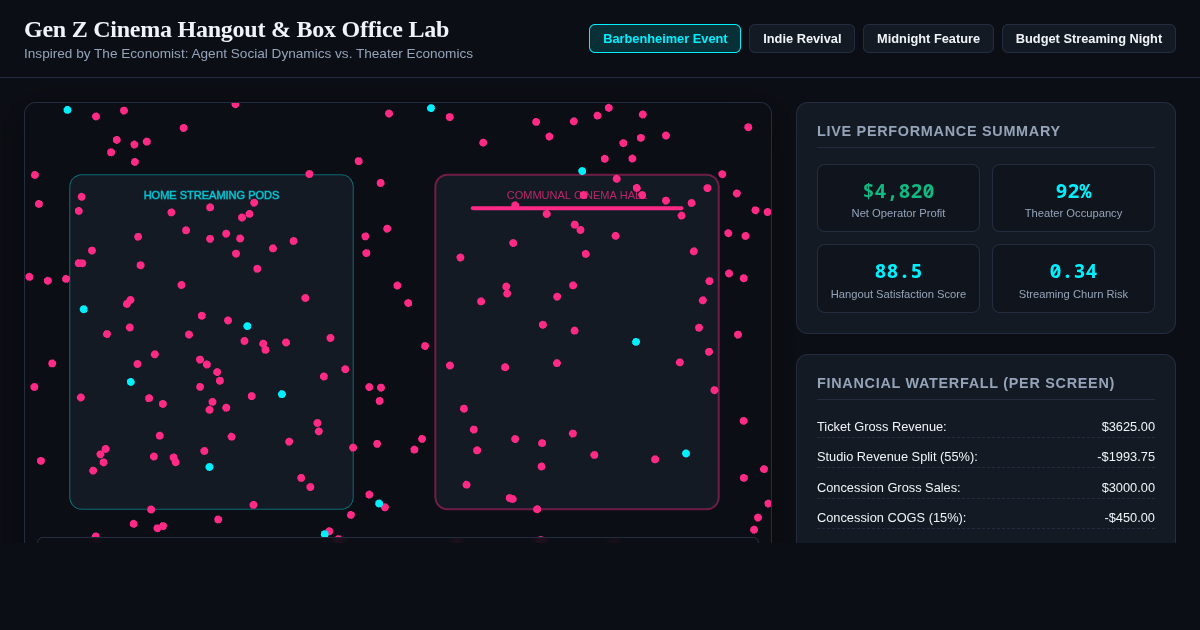Click the 0.34 Streaming Churn Risk value
This screenshot has width=1200, height=630.
tap(1073, 271)
